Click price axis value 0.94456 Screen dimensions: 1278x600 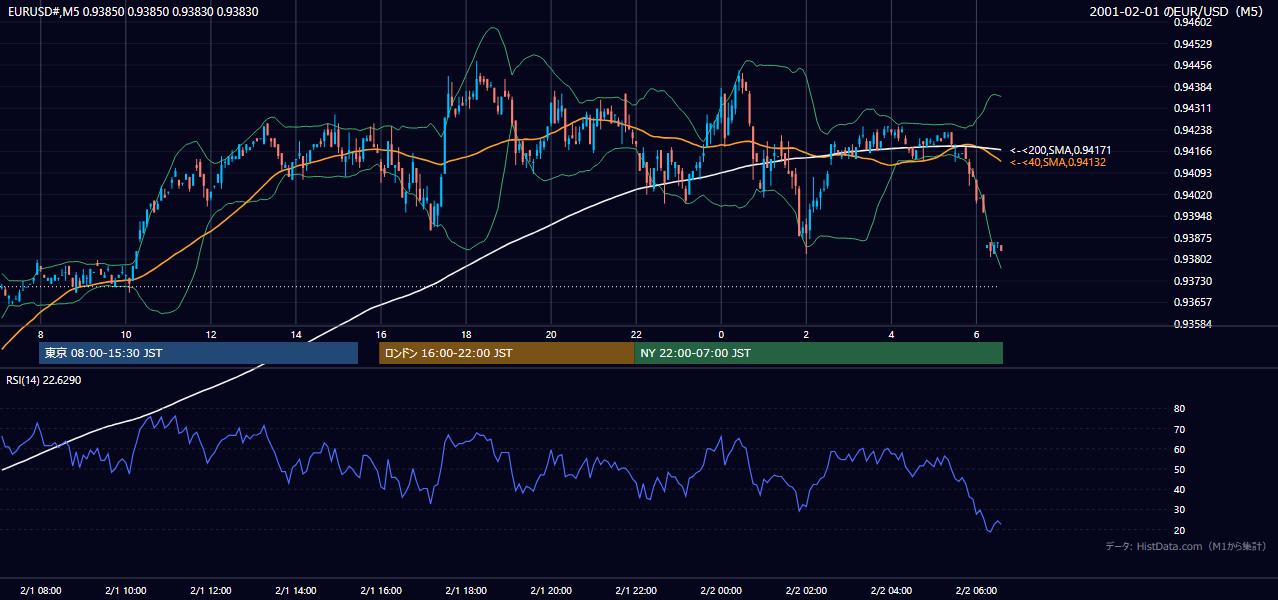click(x=1193, y=65)
